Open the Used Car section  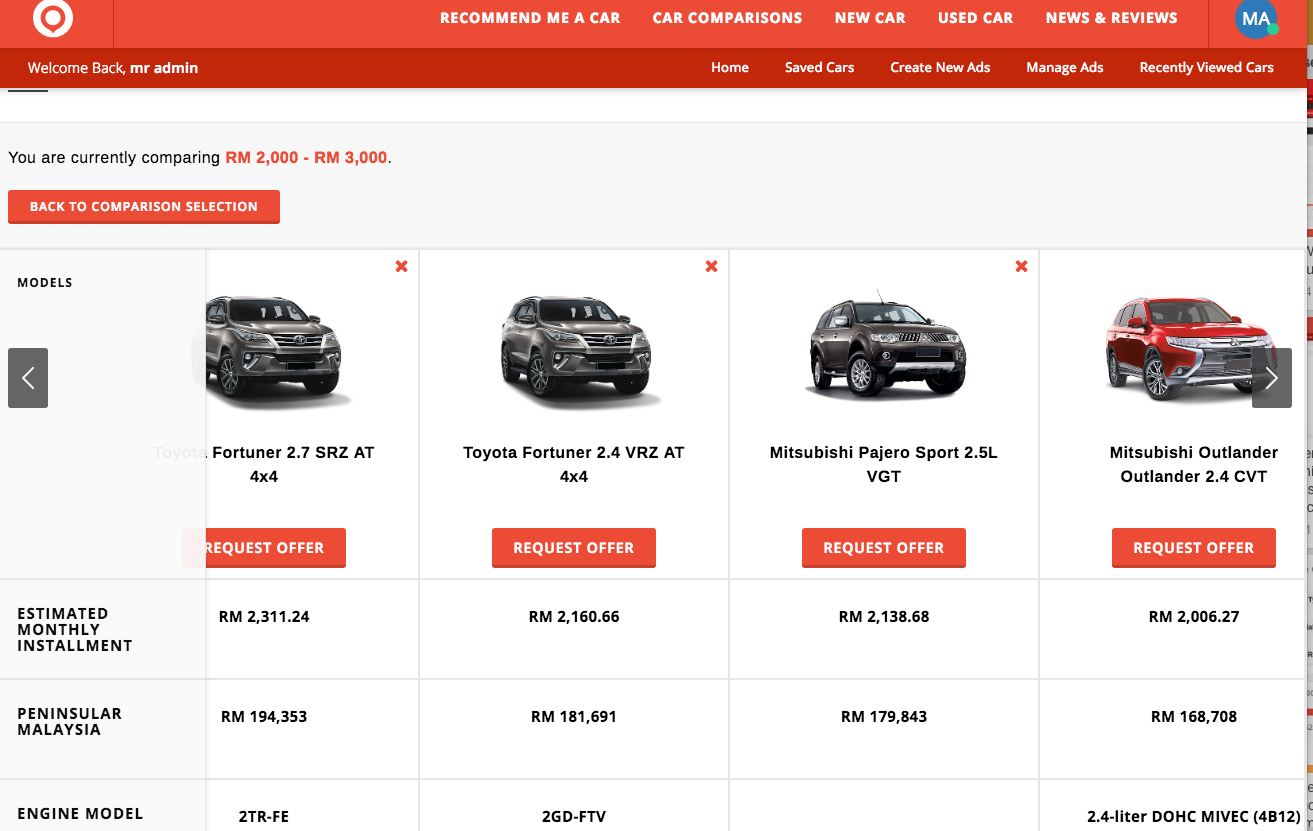click(x=975, y=18)
